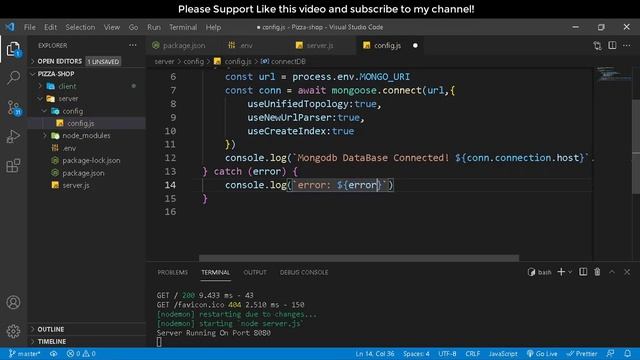Kill terminal with trash icon
This screenshot has width=640, height=360.
597,272
